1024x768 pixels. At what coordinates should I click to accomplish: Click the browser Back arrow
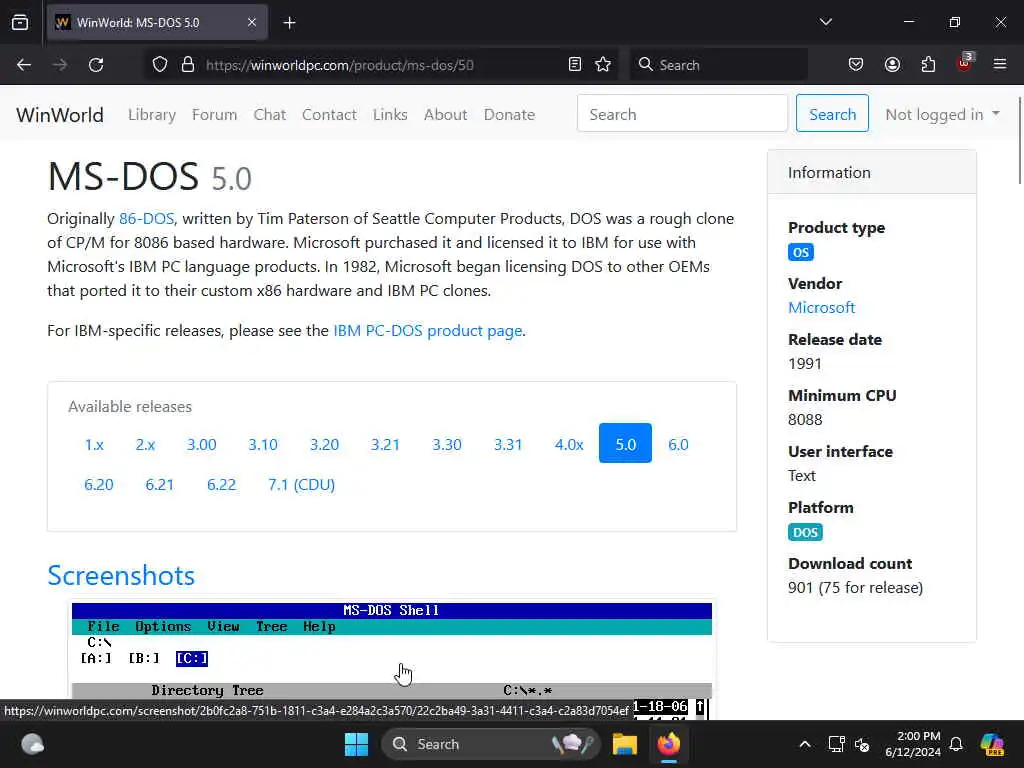[24, 65]
